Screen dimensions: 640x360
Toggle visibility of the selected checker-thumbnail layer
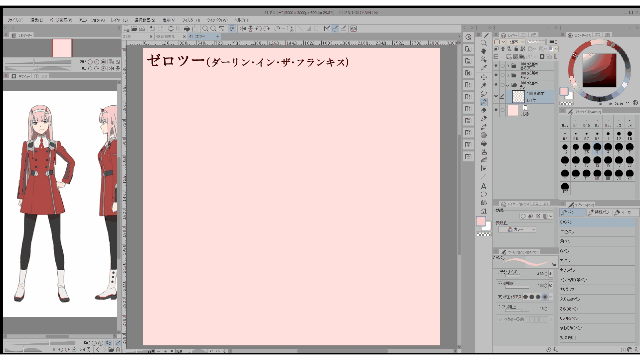496,97
